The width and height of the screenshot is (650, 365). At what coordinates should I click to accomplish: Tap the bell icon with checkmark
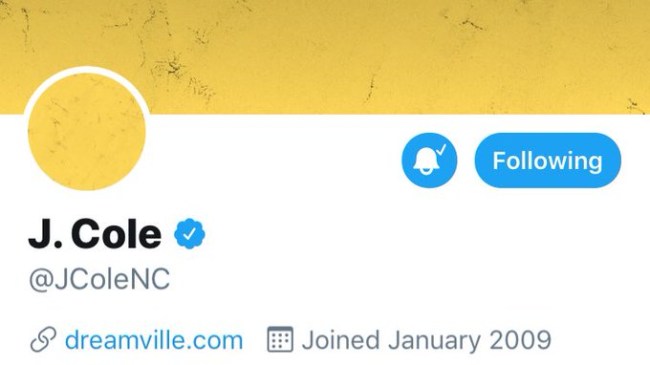[429, 160]
